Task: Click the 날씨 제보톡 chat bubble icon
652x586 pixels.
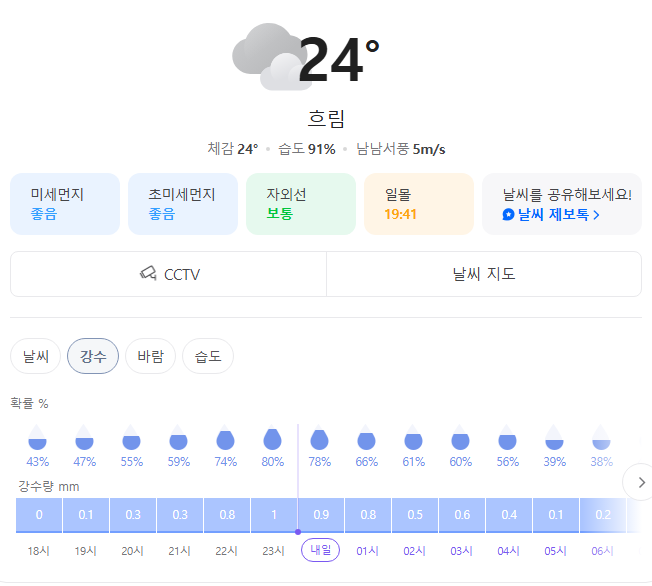Action: pyautogui.click(x=508, y=215)
